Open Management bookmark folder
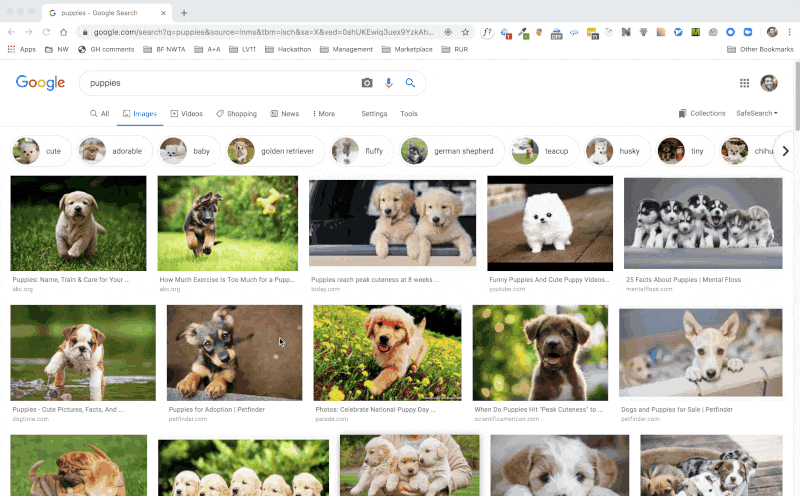Image resolution: width=800 pixels, height=496 pixels. 346,49
